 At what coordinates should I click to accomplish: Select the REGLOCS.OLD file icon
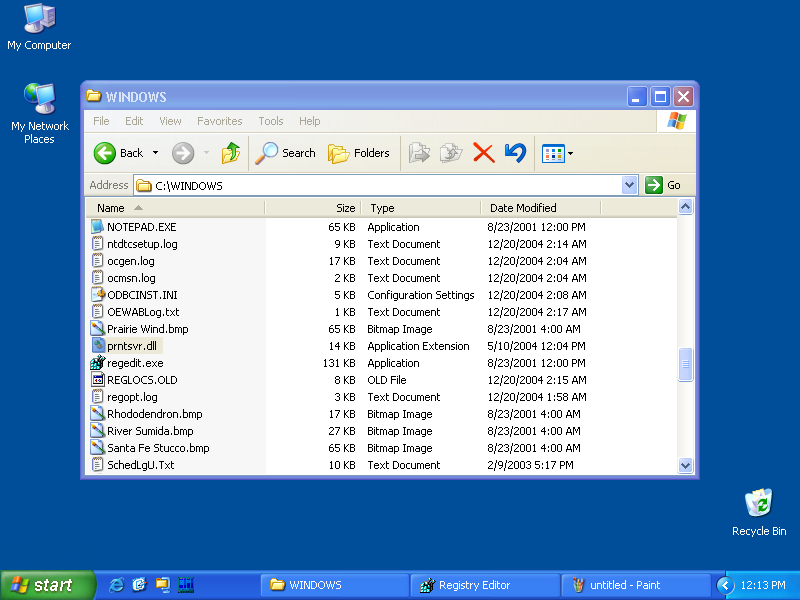click(x=97, y=380)
